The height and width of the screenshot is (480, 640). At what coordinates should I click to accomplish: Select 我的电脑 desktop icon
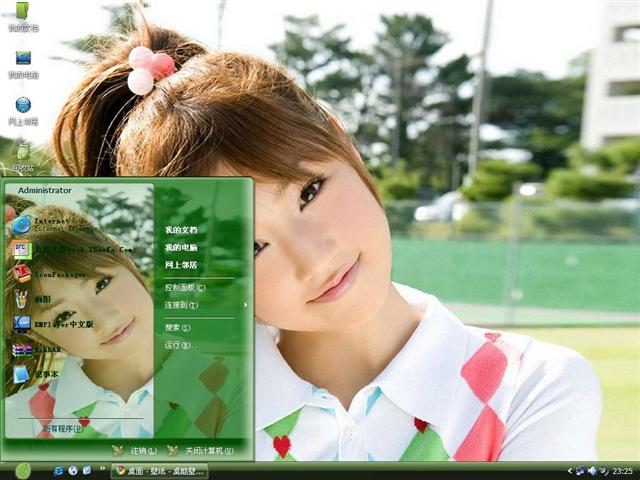(x=23, y=64)
